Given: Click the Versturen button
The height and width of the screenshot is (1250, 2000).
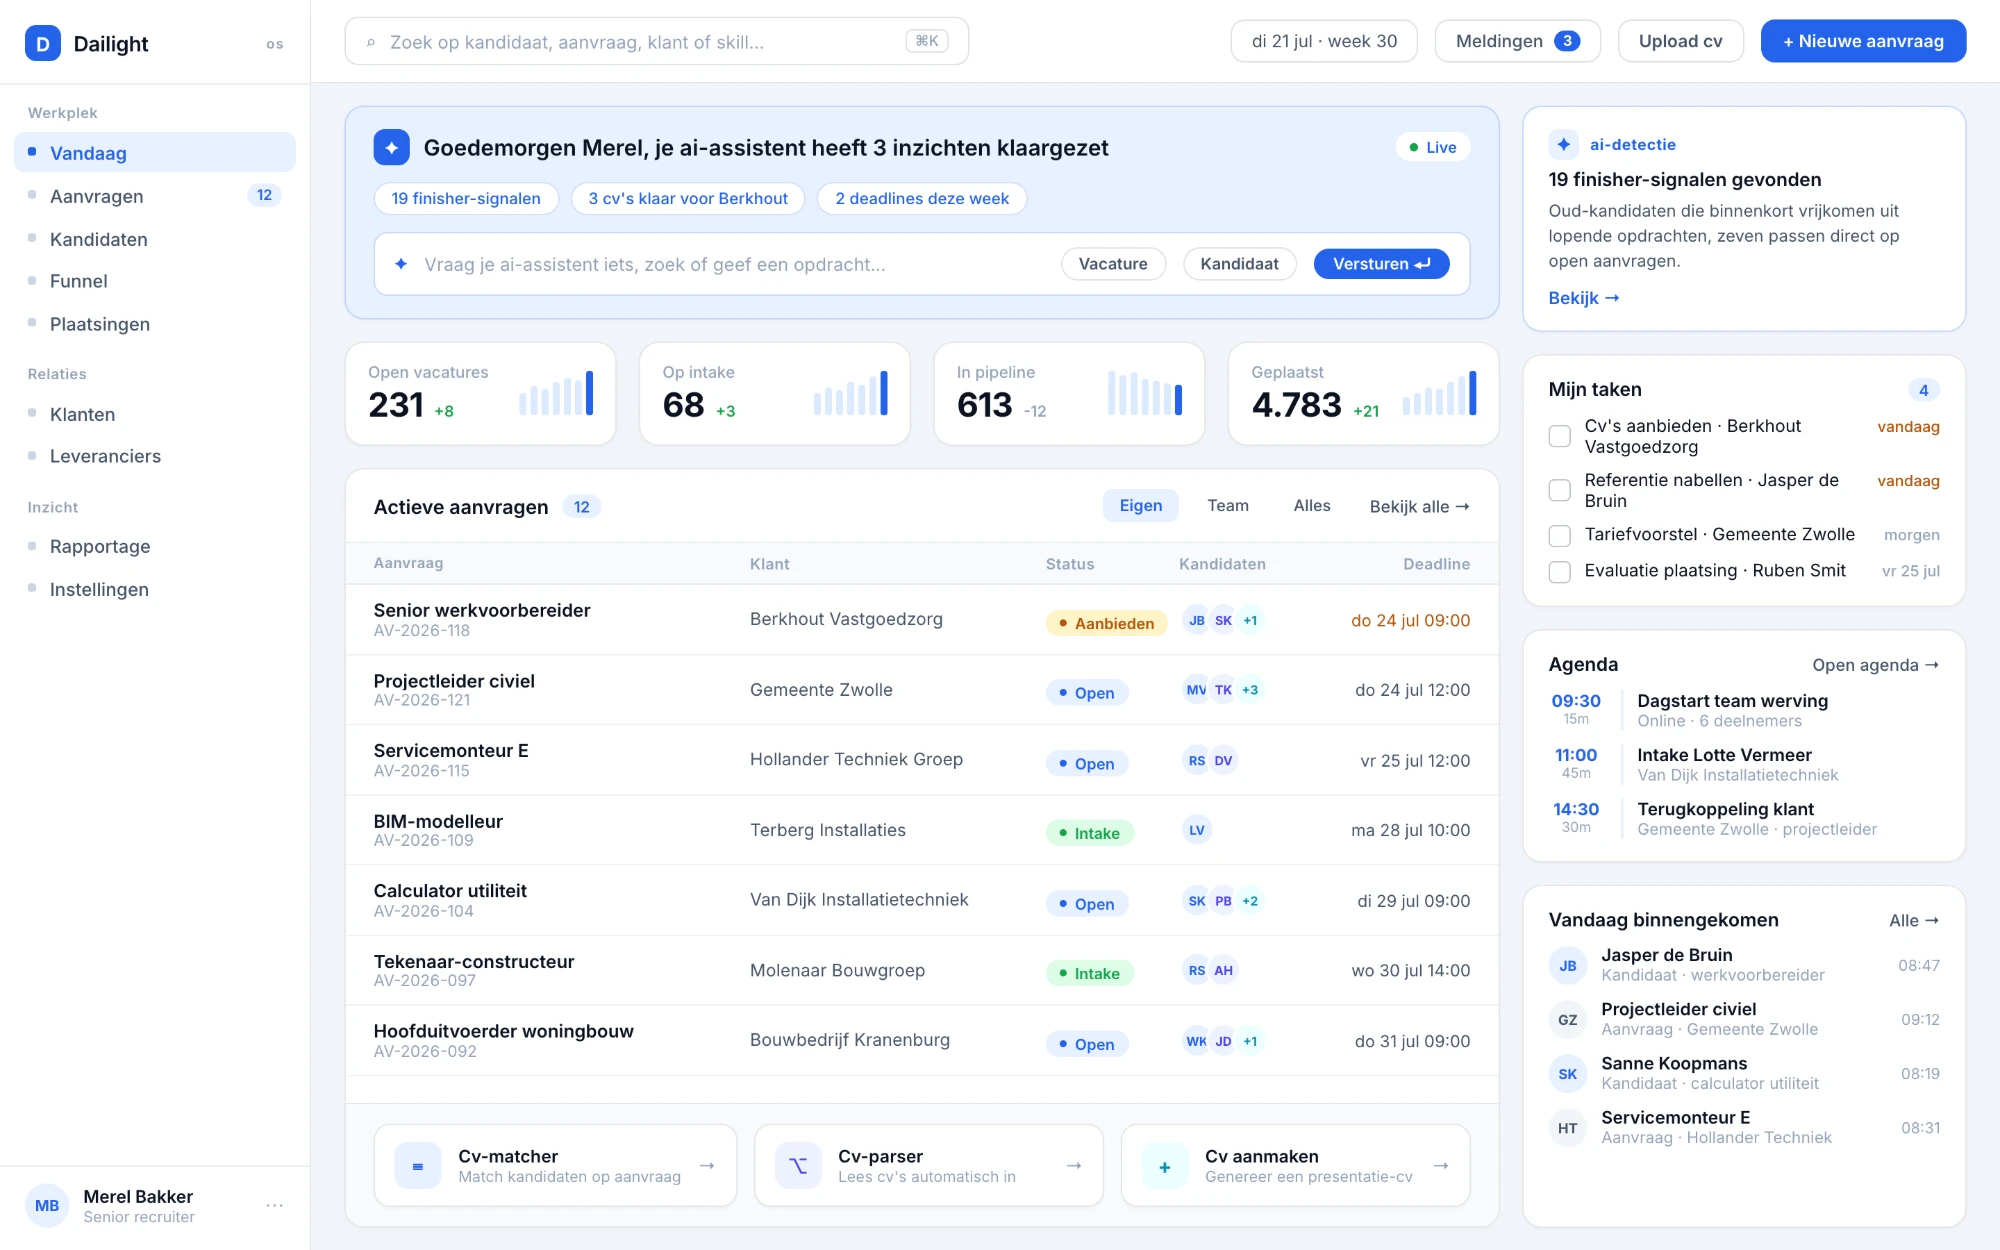Looking at the screenshot, I should coord(1381,264).
